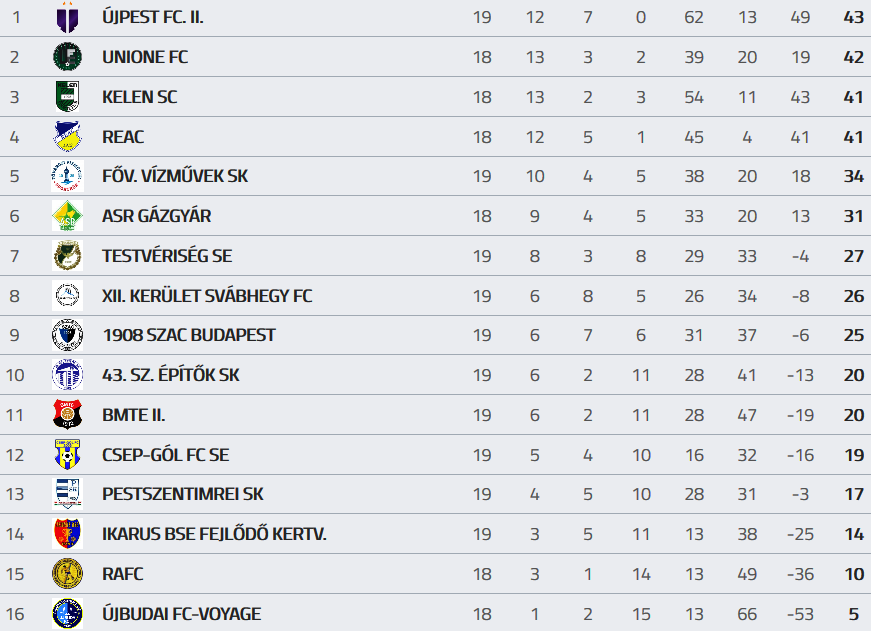Click the Unione FC club logo
The height and width of the screenshot is (631, 871).
(x=67, y=57)
